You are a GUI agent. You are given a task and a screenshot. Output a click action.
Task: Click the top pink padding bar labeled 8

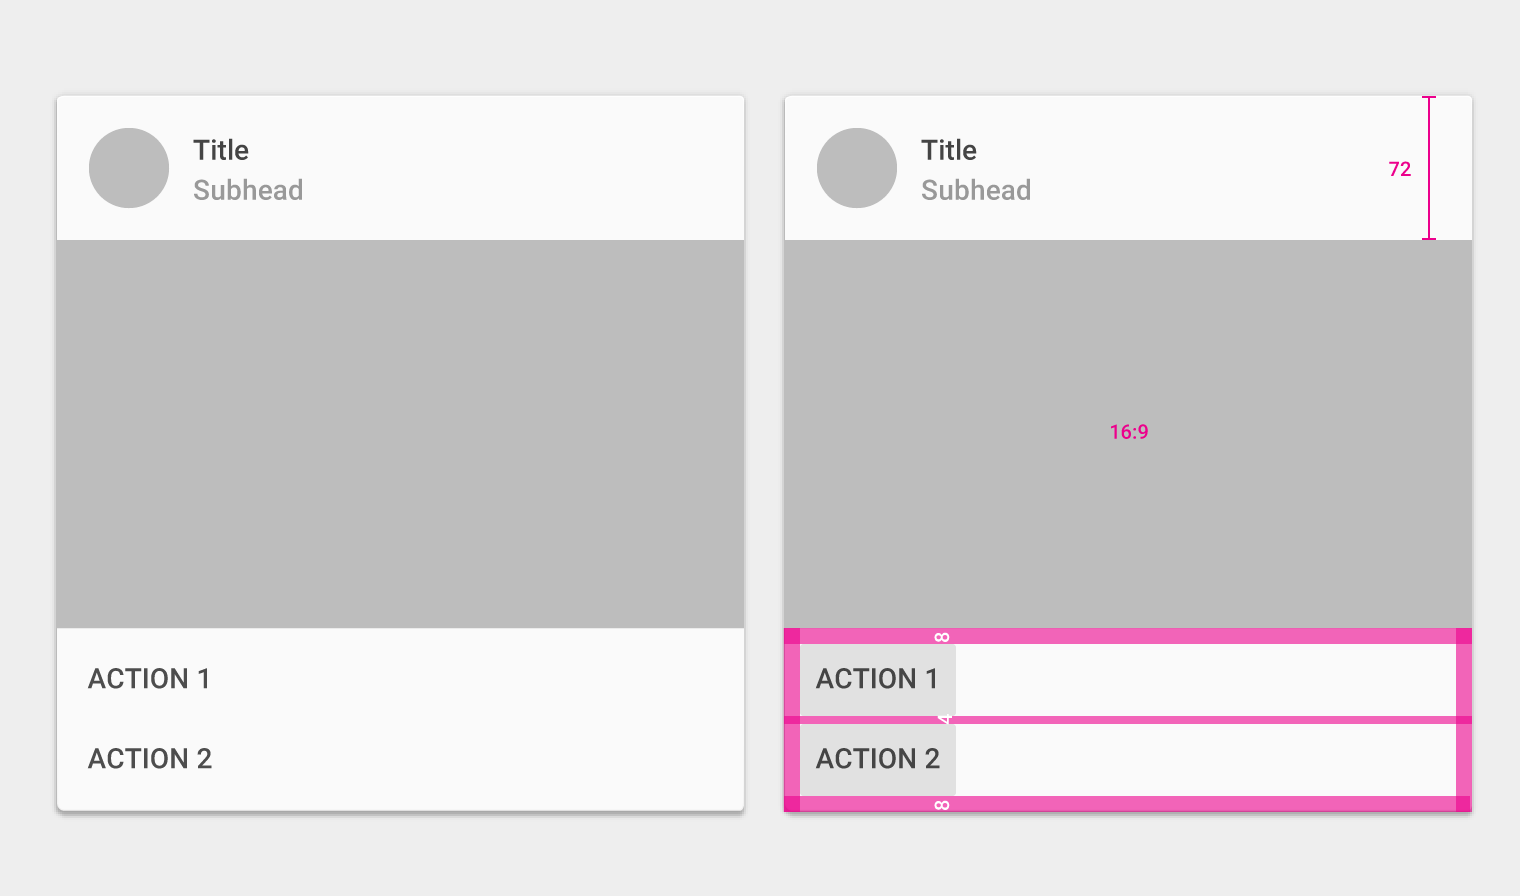(1128, 636)
